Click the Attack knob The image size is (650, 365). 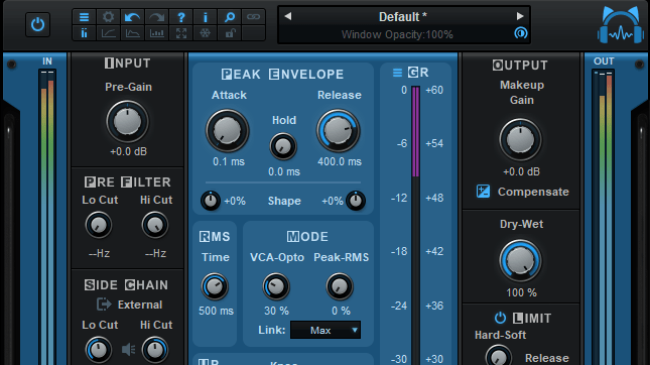tap(227, 131)
